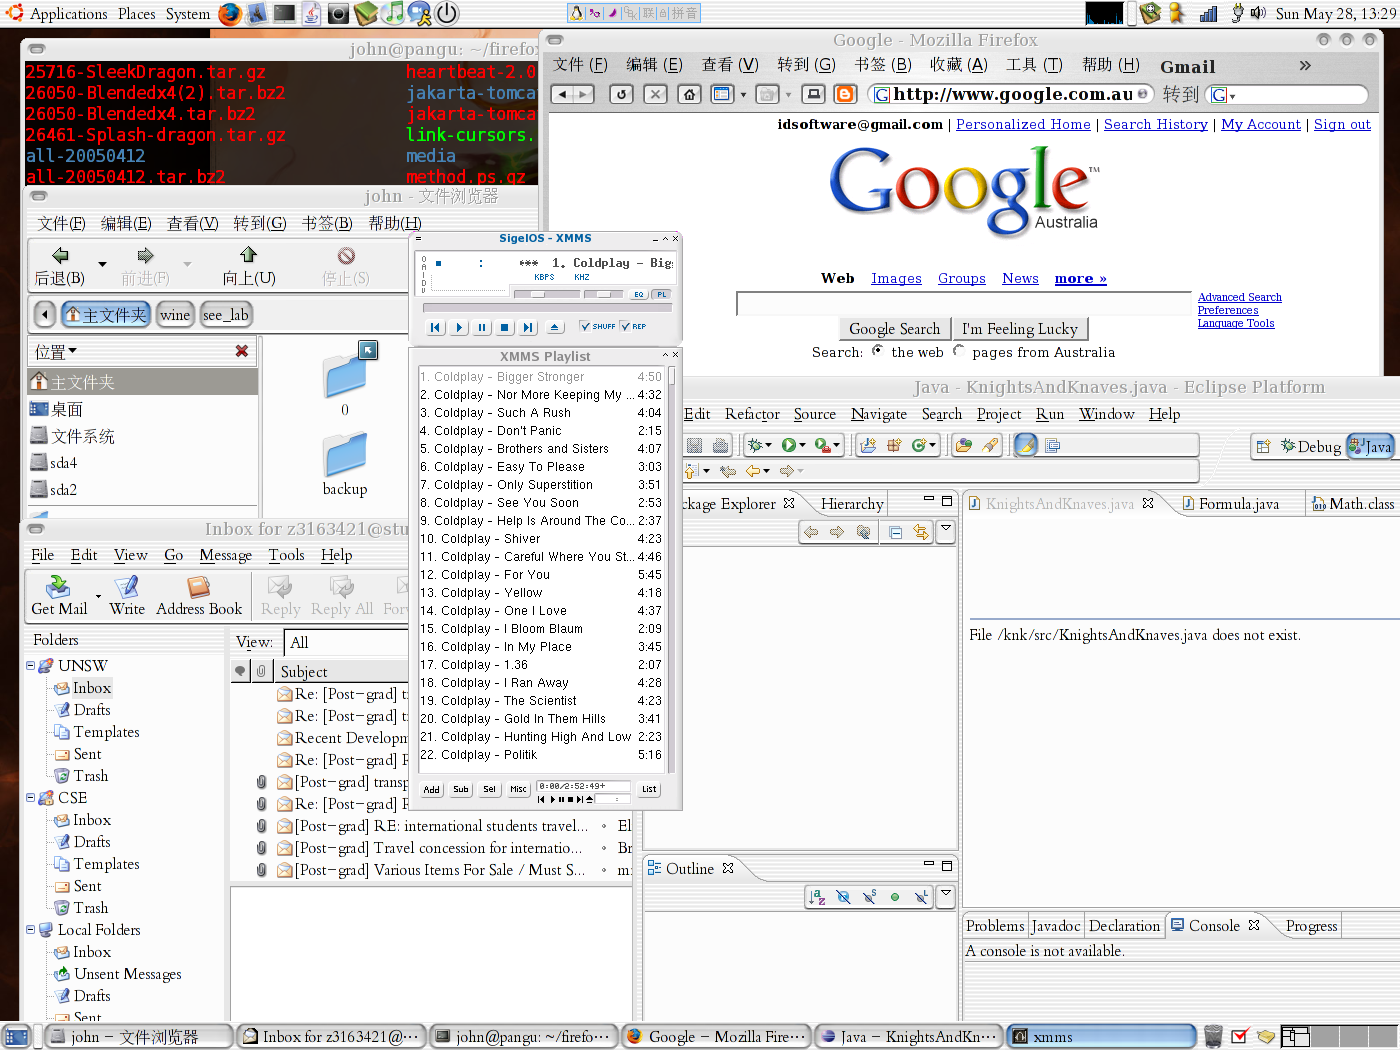Open the Console tab in Eclipse
The width and height of the screenshot is (1400, 1050).
pos(1214,926)
